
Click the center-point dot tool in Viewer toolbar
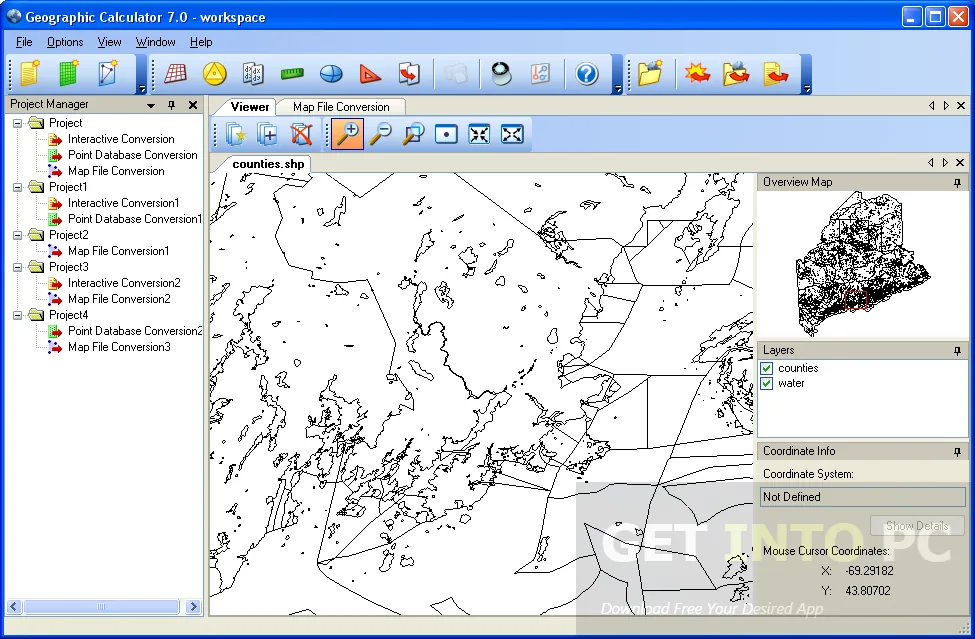[x=446, y=134]
